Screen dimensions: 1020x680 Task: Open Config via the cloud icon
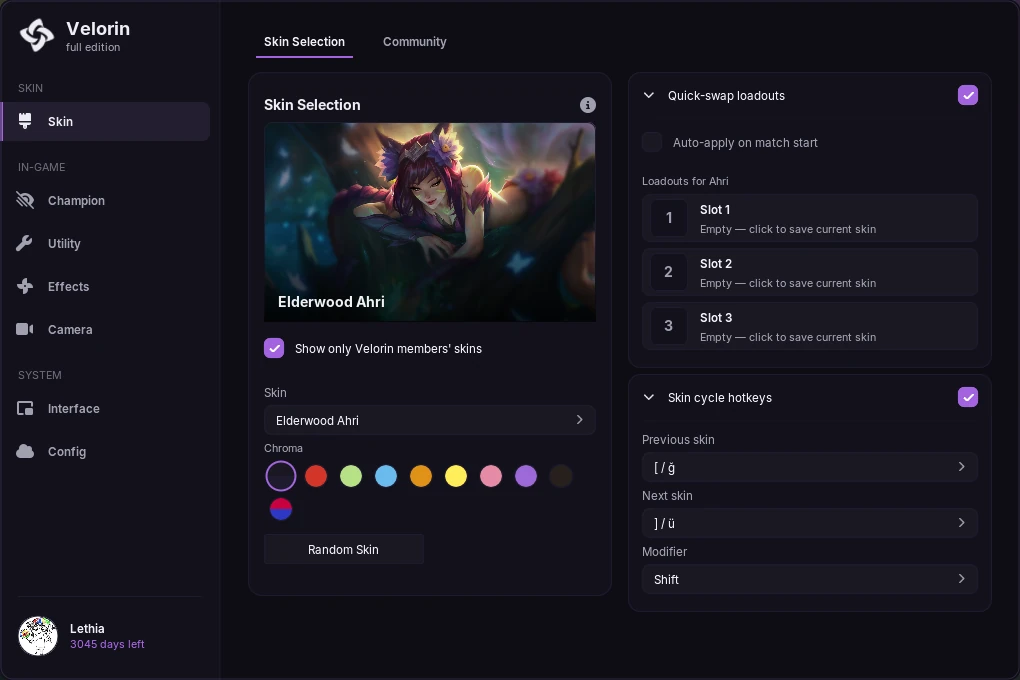[25, 451]
